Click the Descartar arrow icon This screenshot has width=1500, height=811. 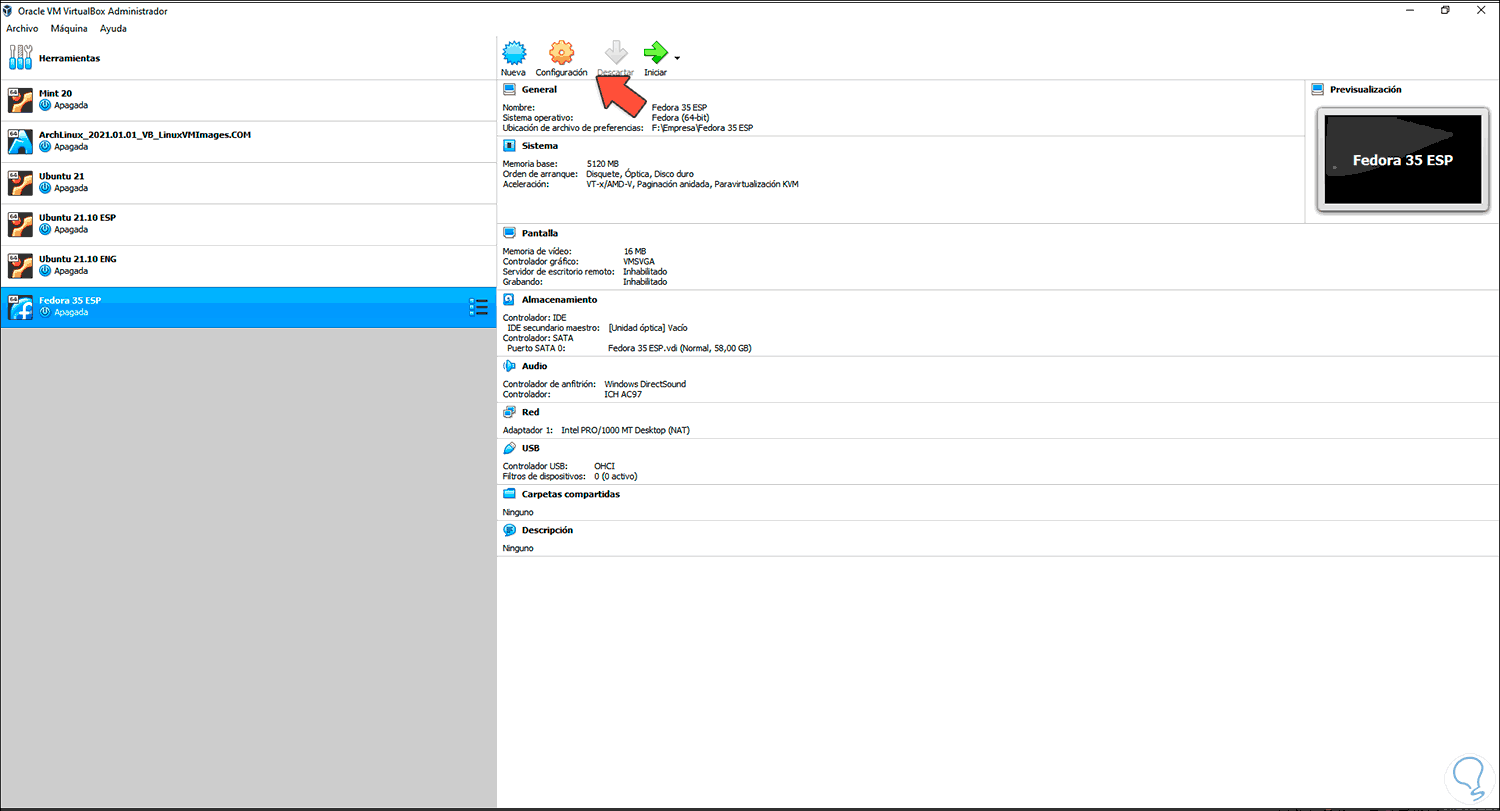615,52
